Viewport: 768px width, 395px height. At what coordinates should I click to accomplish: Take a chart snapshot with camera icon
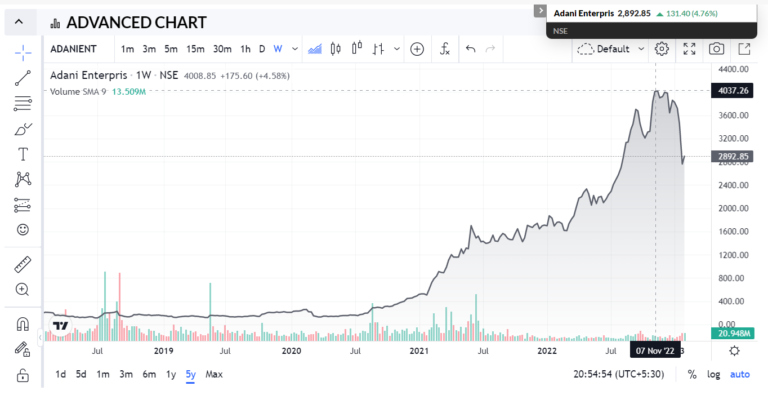pos(717,49)
